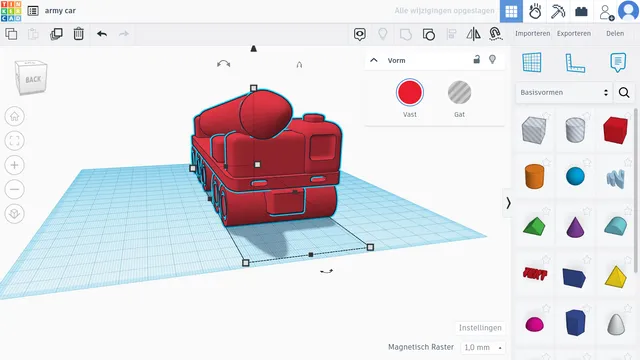640x360 pixels.
Task: Collapse the Vorm panel chevron
Action: tap(373, 60)
